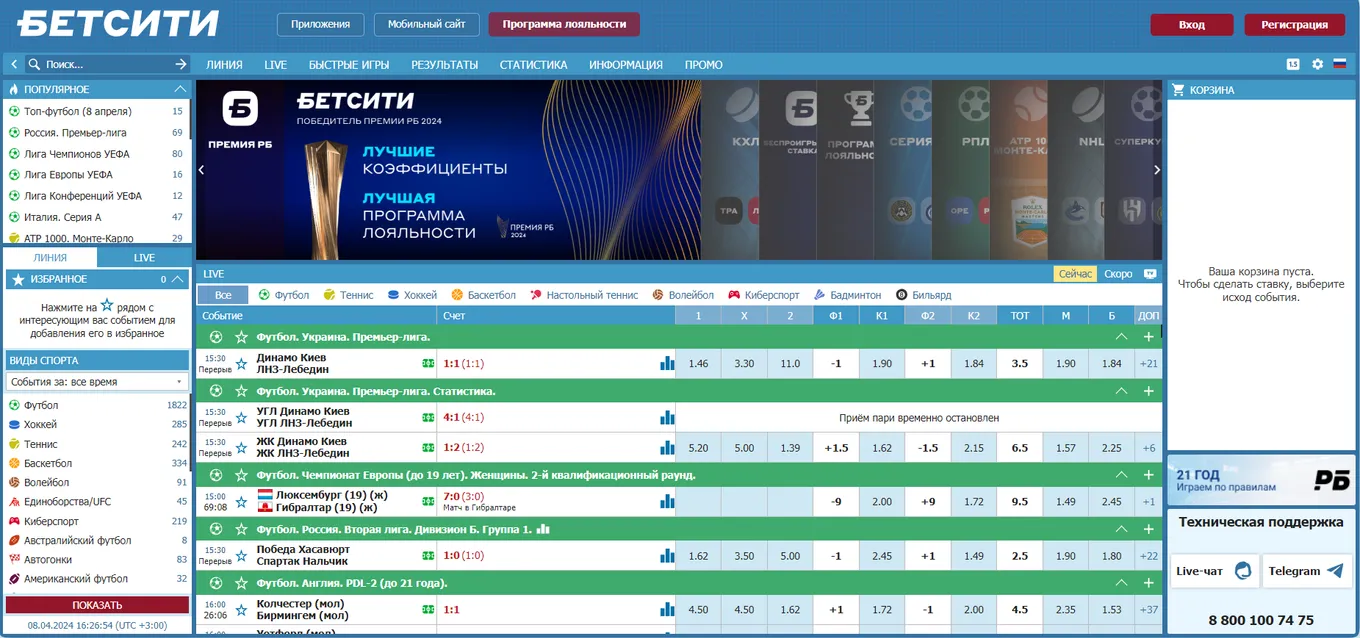
Task: Pick odds 5.00 on Спартак Нальчик win
Action: point(790,556)
